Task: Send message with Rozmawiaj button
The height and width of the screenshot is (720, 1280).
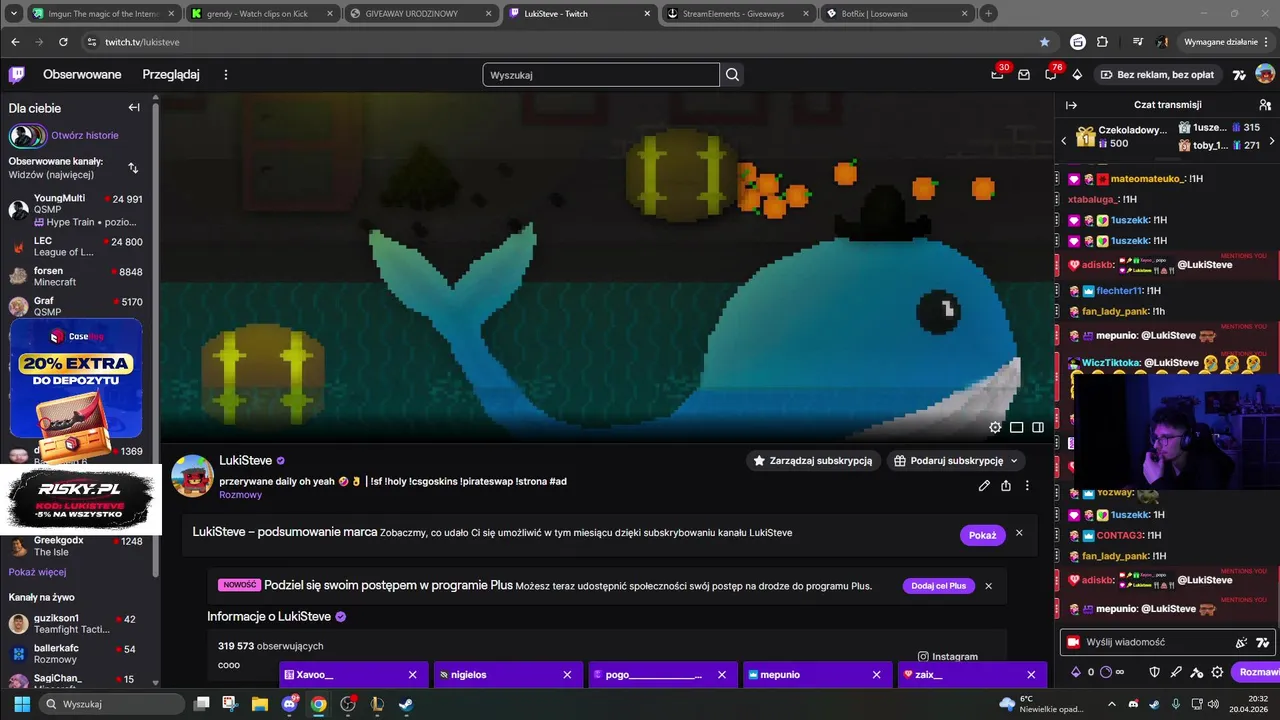Action: tap(1255, 672)
